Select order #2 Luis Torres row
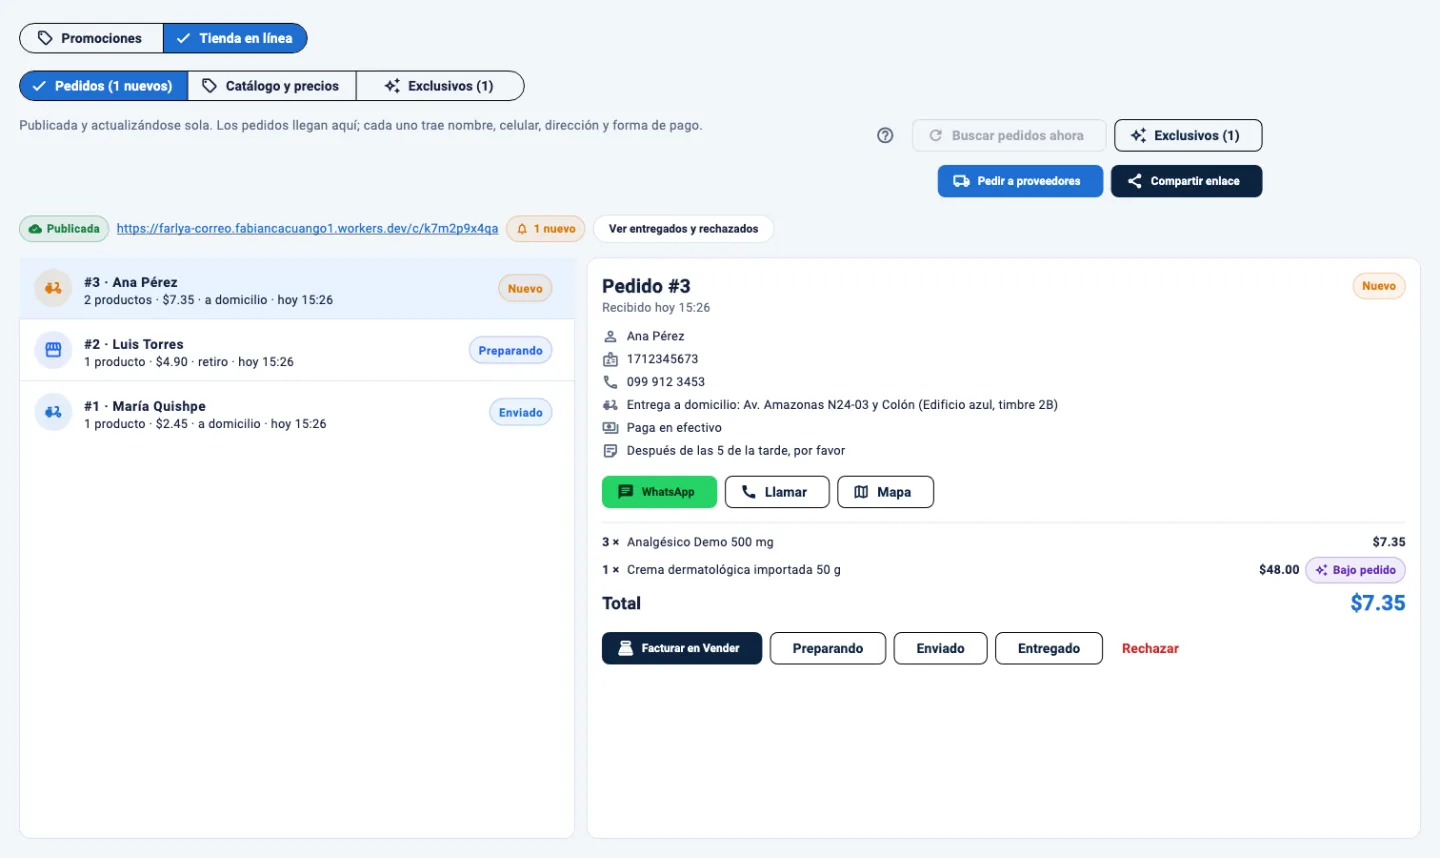Image resolution: width=1440 pixels, height=858 pixels. point(297,351)
